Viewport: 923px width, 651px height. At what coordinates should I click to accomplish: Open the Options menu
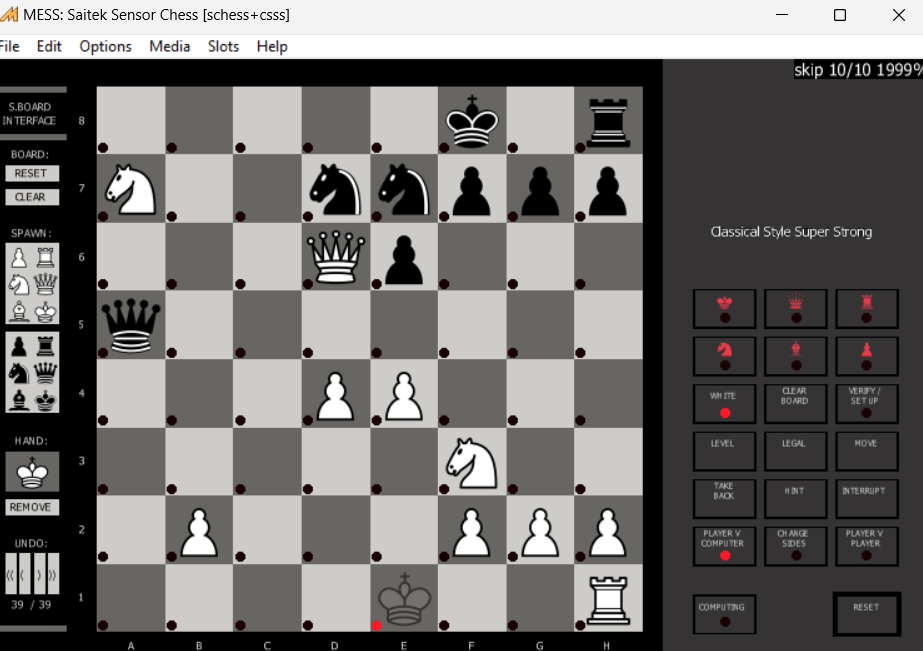[x=105, y=46]
